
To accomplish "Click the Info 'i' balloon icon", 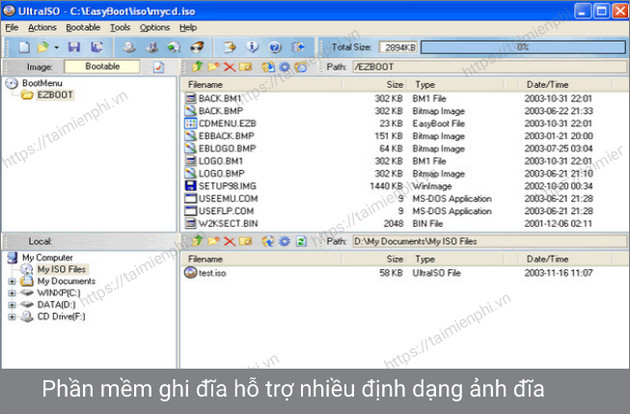I will pos(252,47).
